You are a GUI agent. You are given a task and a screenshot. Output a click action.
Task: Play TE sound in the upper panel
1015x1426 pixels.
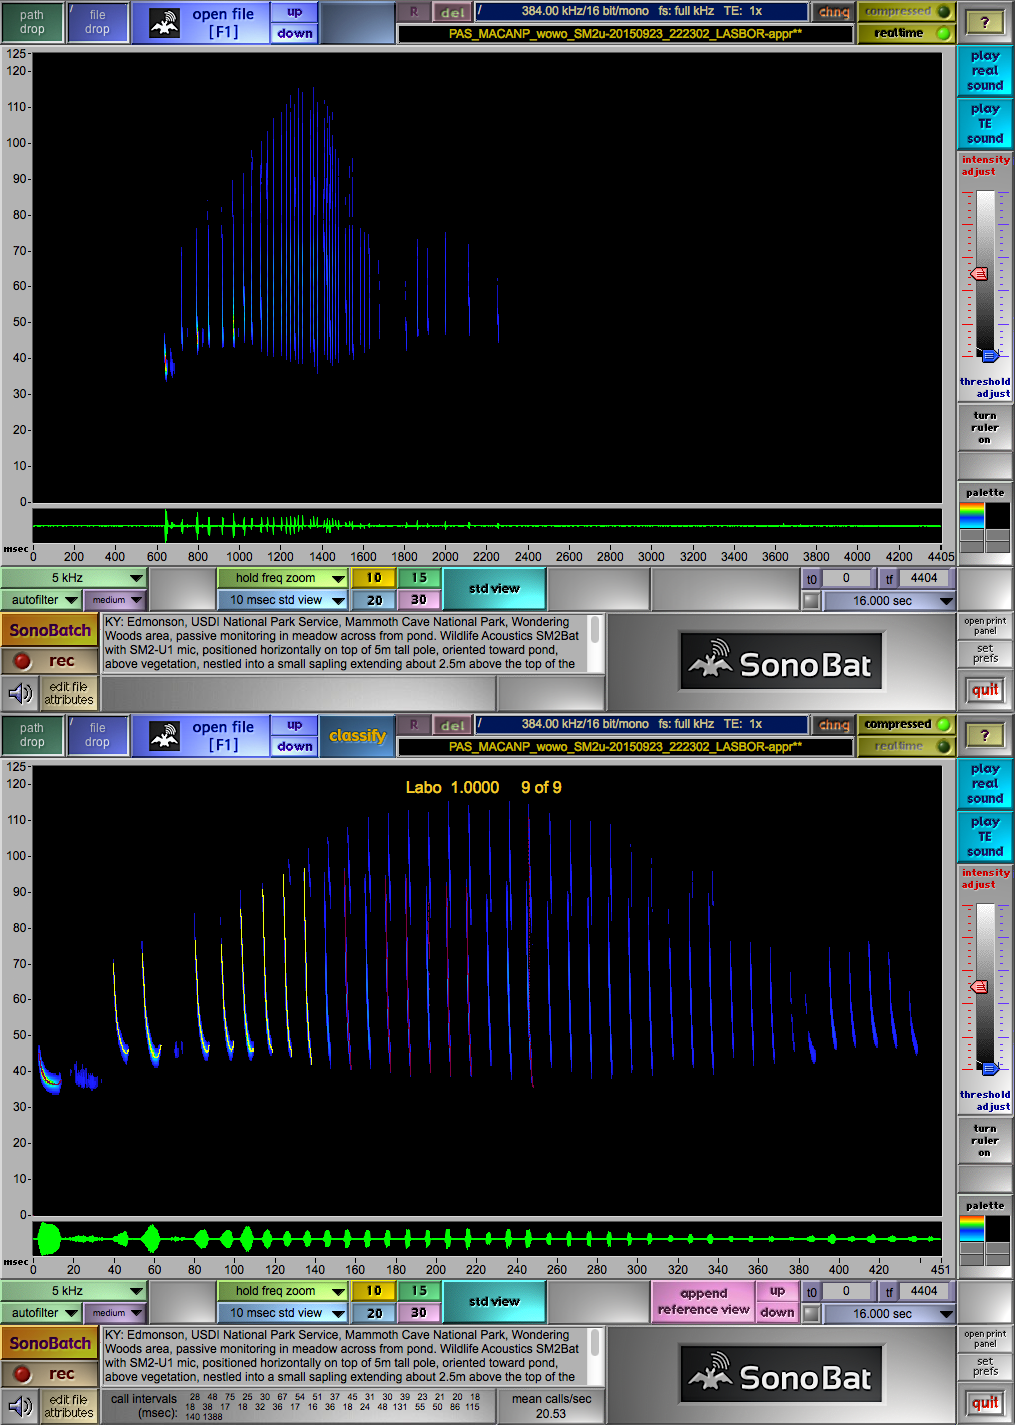pyautogui.click(x=984, y=124)
